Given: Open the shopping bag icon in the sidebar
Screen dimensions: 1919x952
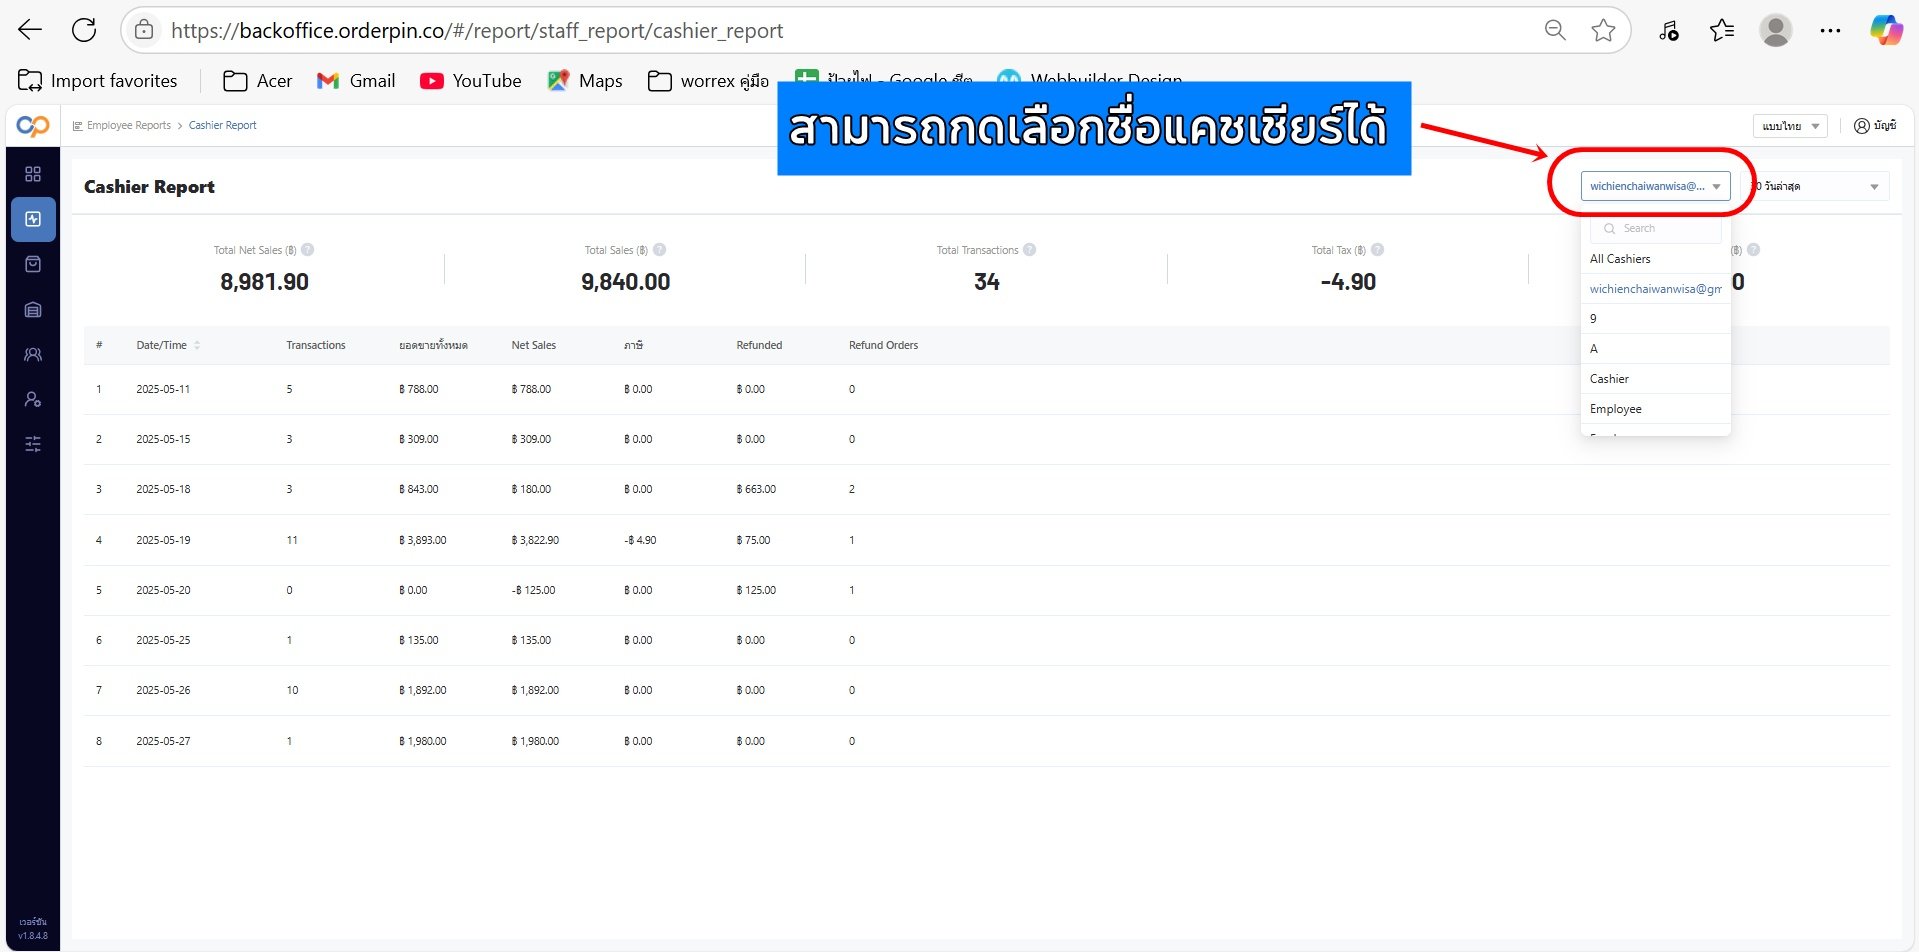Looking at the screenshot, I should click(x=33, y=264).
